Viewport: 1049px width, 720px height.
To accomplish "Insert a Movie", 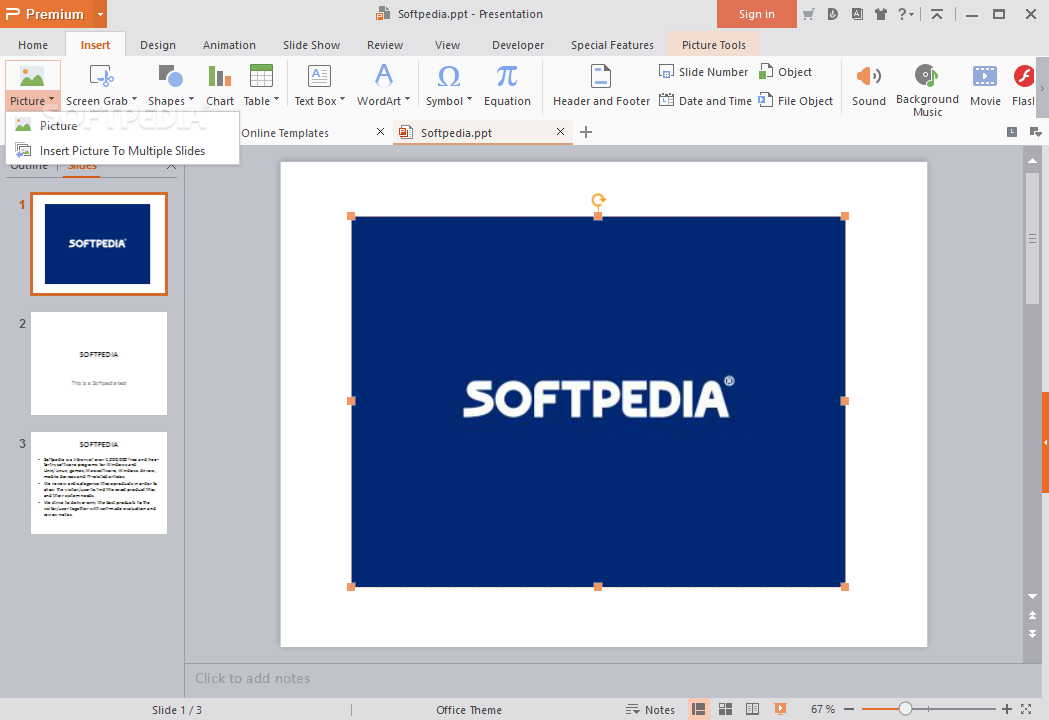I will (x=985, y=86).
